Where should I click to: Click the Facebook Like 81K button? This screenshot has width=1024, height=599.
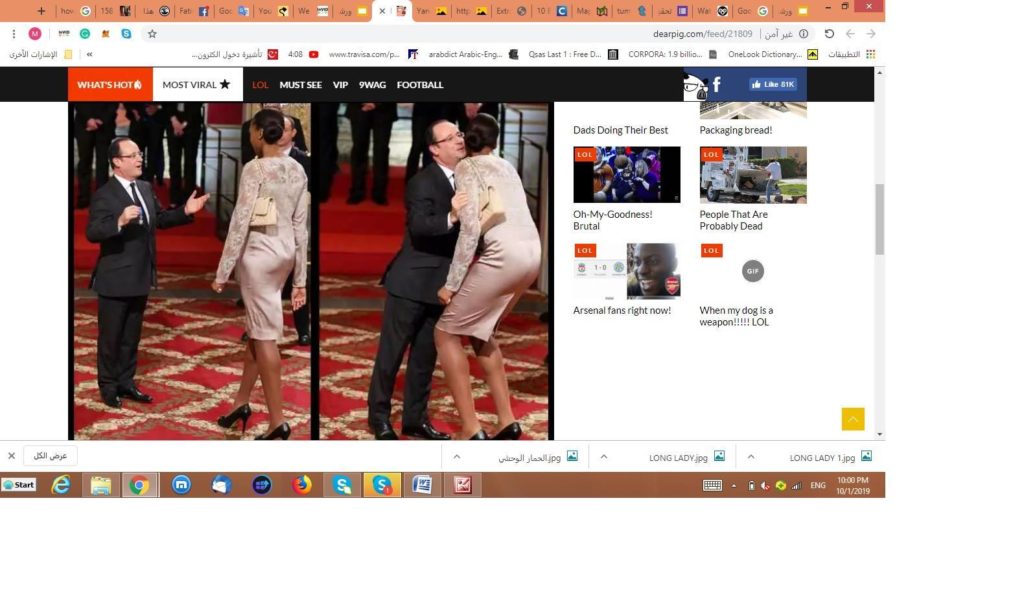pyautogui.click(x=773, y=85)
